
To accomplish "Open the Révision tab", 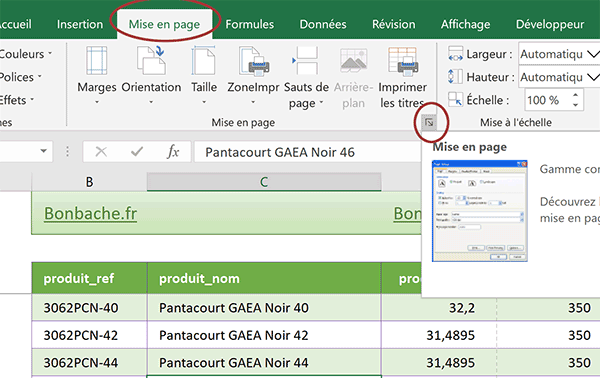I will (394, 24).
